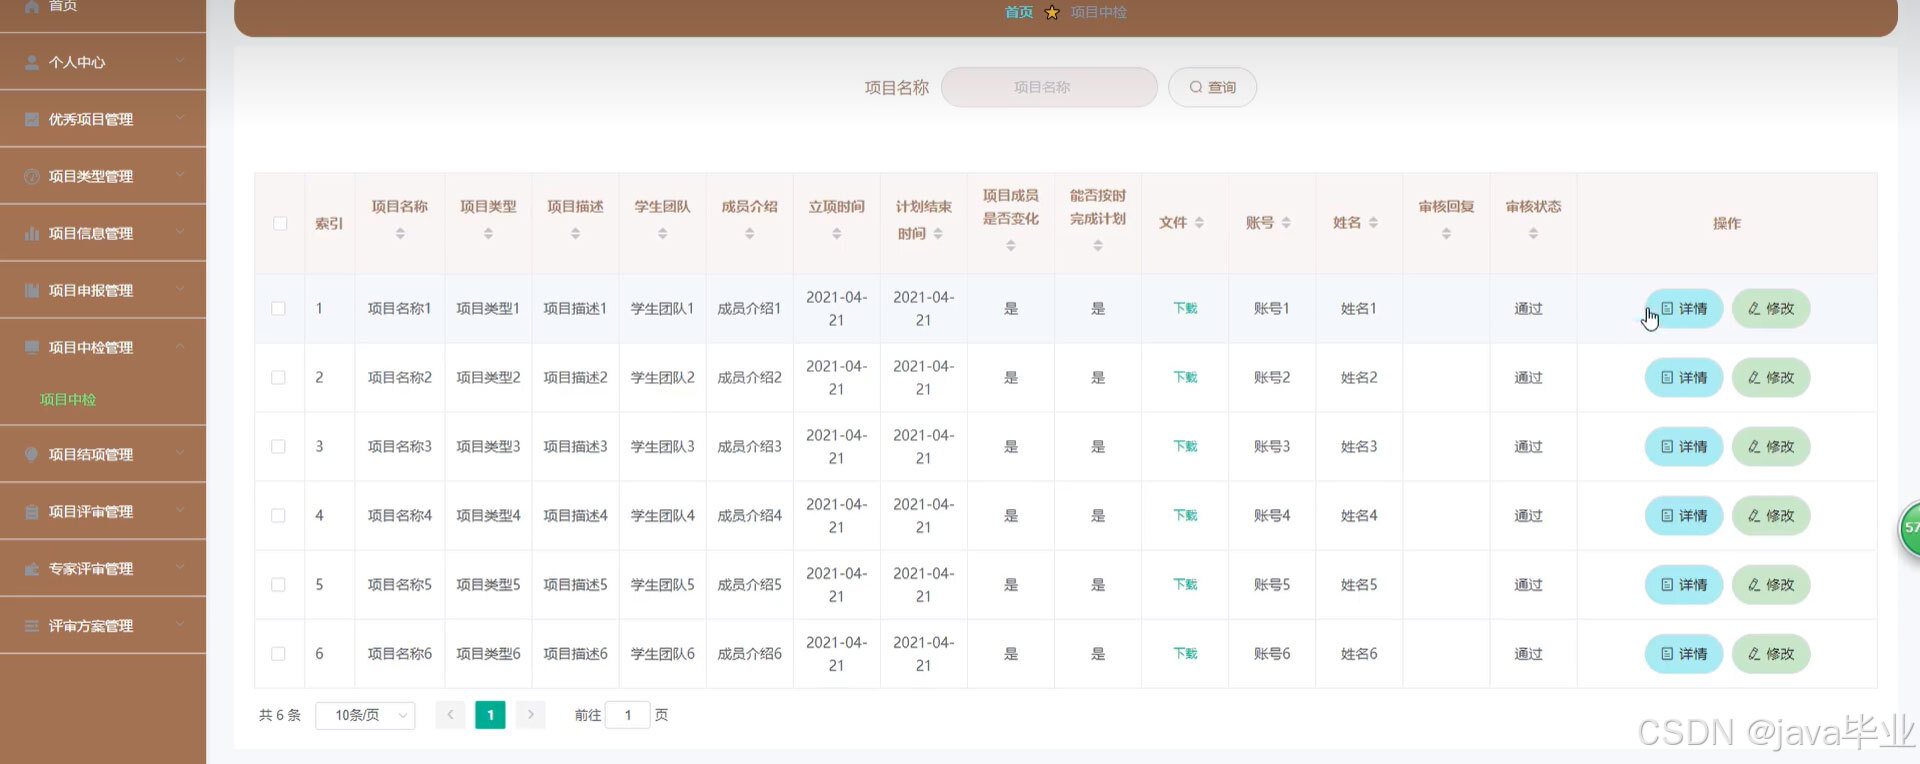Click the sort arrows under 项目成员是否变化 header
The image size is (1920, 764).
pos(1011,245)
